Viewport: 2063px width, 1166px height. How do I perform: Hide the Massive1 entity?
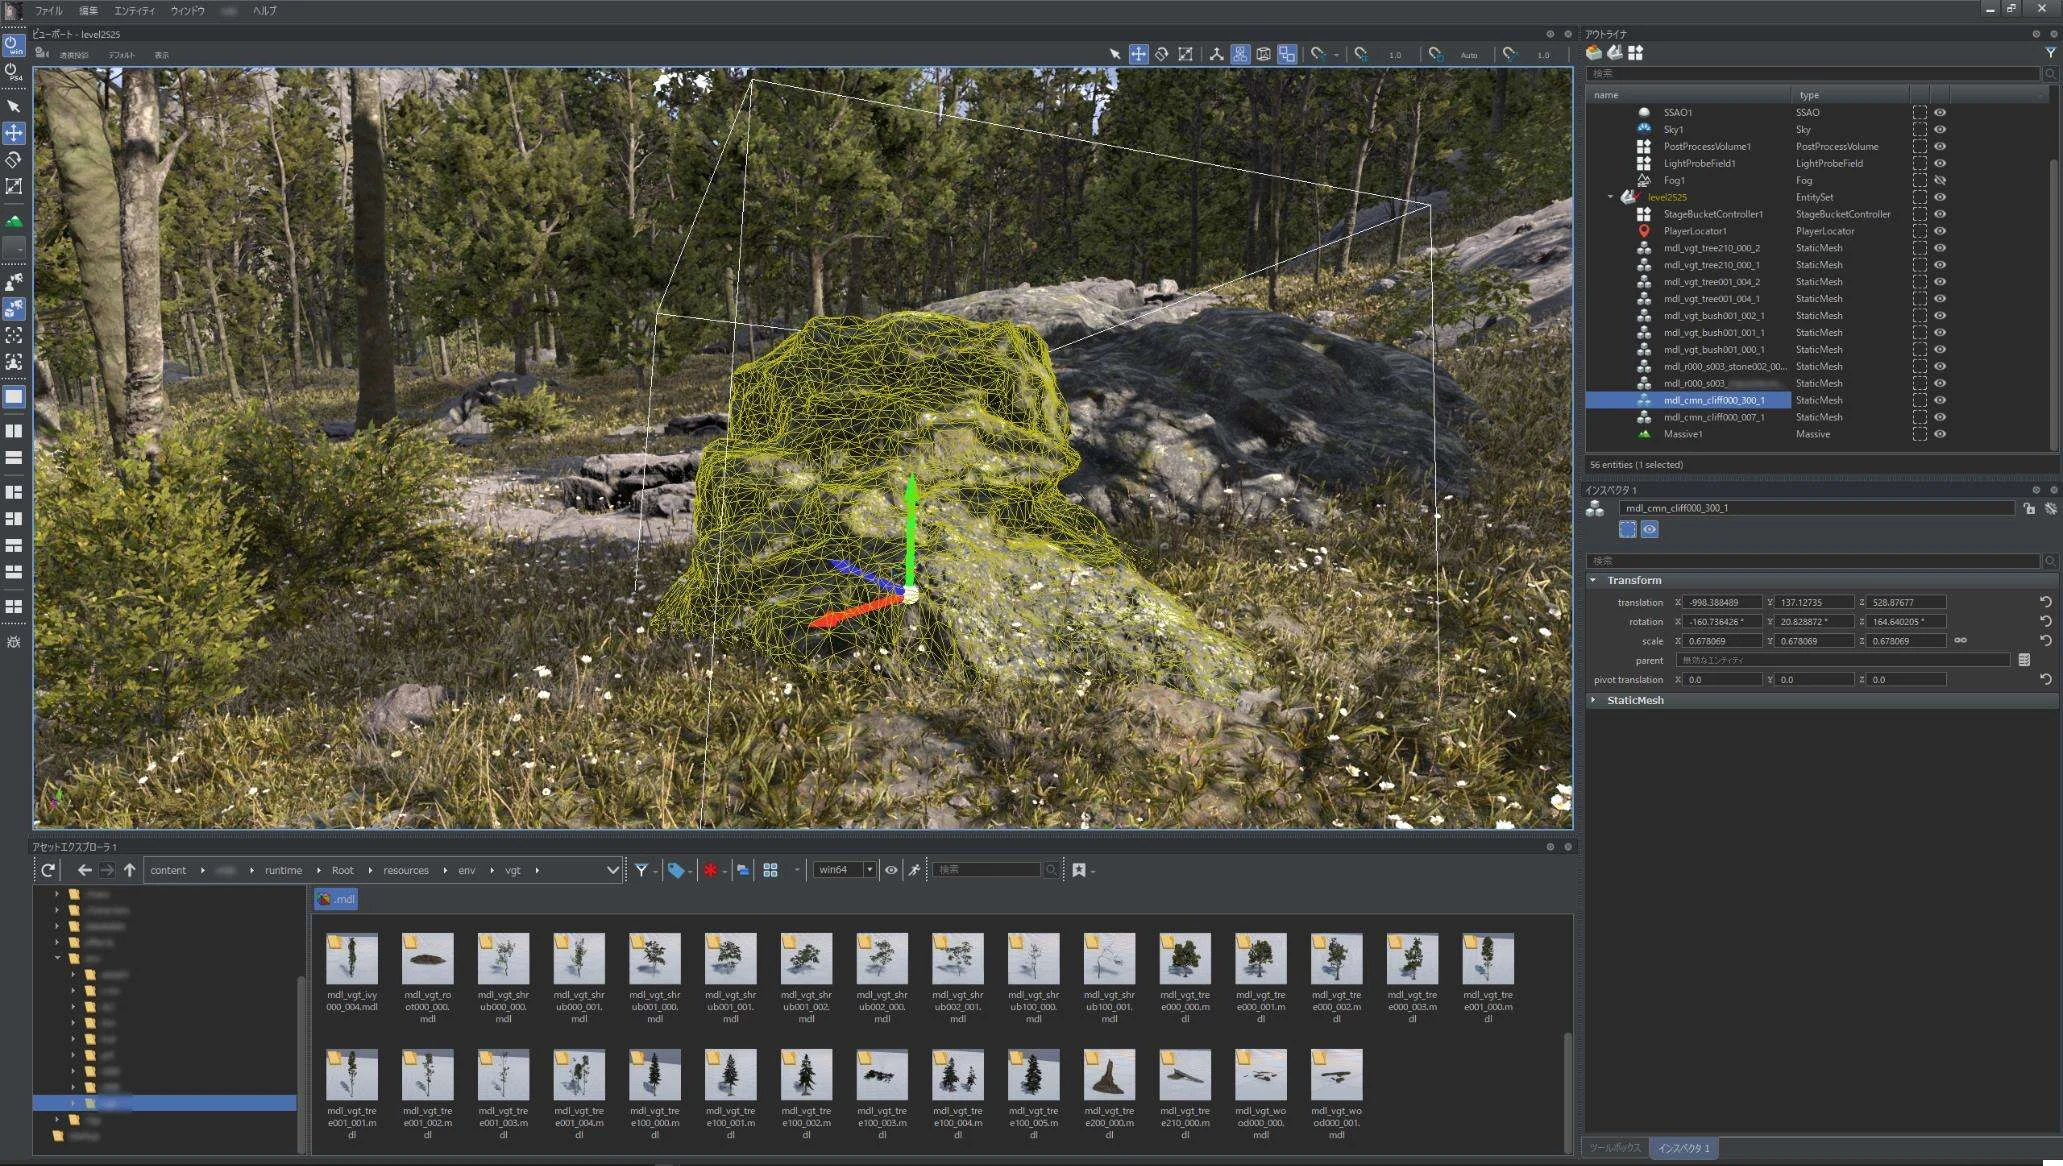(x=1940, y=434)
